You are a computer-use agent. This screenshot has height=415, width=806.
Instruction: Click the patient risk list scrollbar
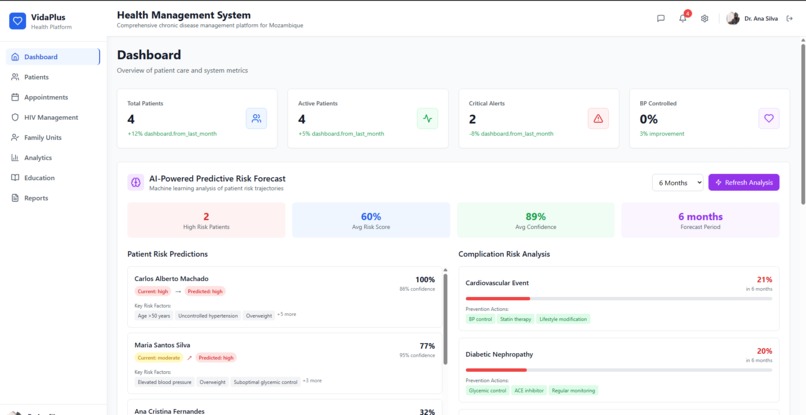[x=445, y=319]
